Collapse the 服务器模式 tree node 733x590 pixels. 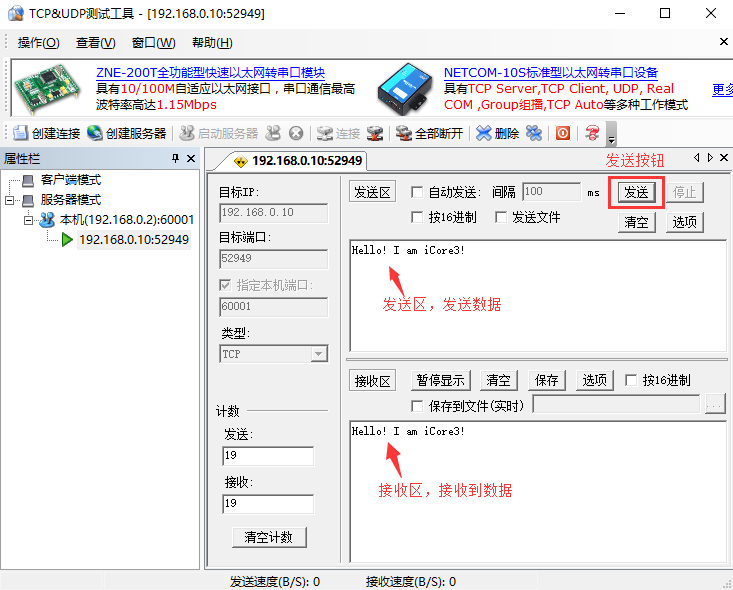11,200
